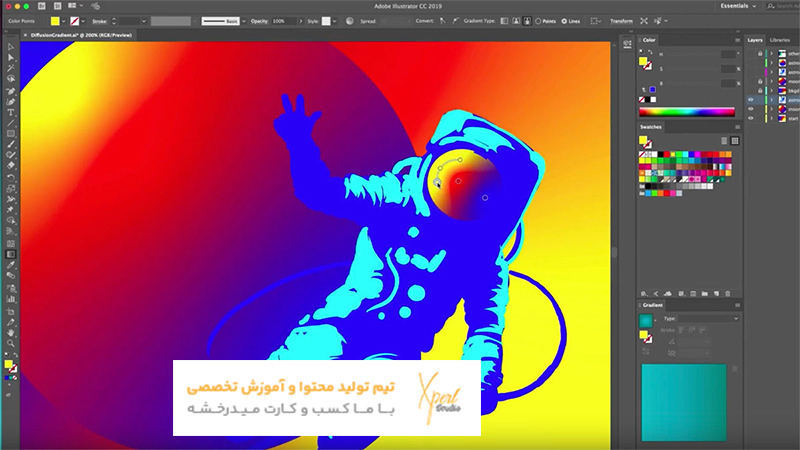Switch to the Libraries tab

[780, 40]
